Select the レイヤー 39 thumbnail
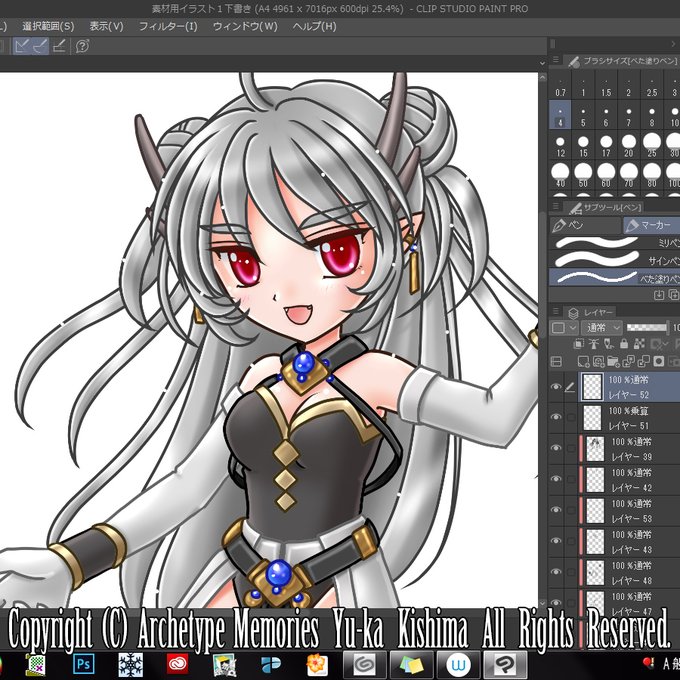Screen dimensions: 680x680 pos(595,448)
